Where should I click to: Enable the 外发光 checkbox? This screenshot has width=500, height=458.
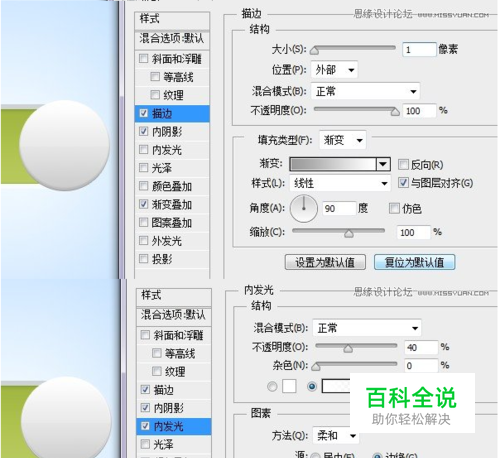point(144,240)
